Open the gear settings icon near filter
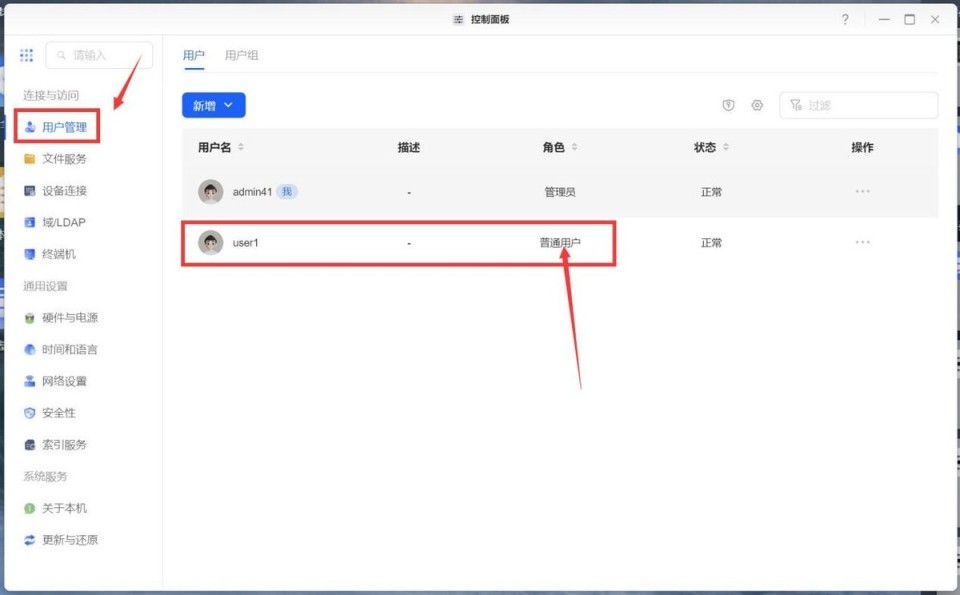Image resolution: width=960 pixels, height=595 pixels. tap(757, 105)
